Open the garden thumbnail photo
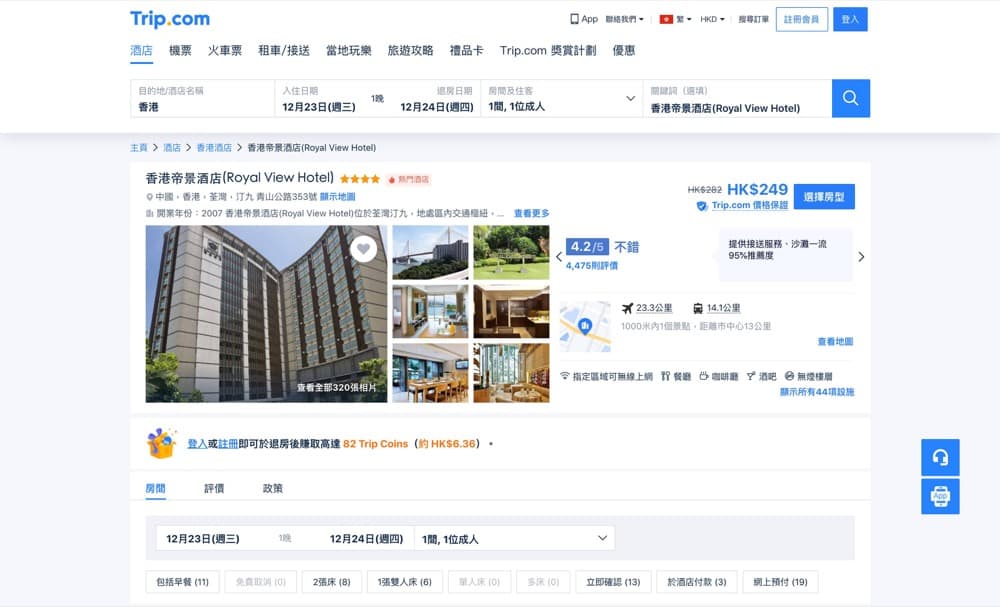 pyautogui.click(x=511, y=252)
